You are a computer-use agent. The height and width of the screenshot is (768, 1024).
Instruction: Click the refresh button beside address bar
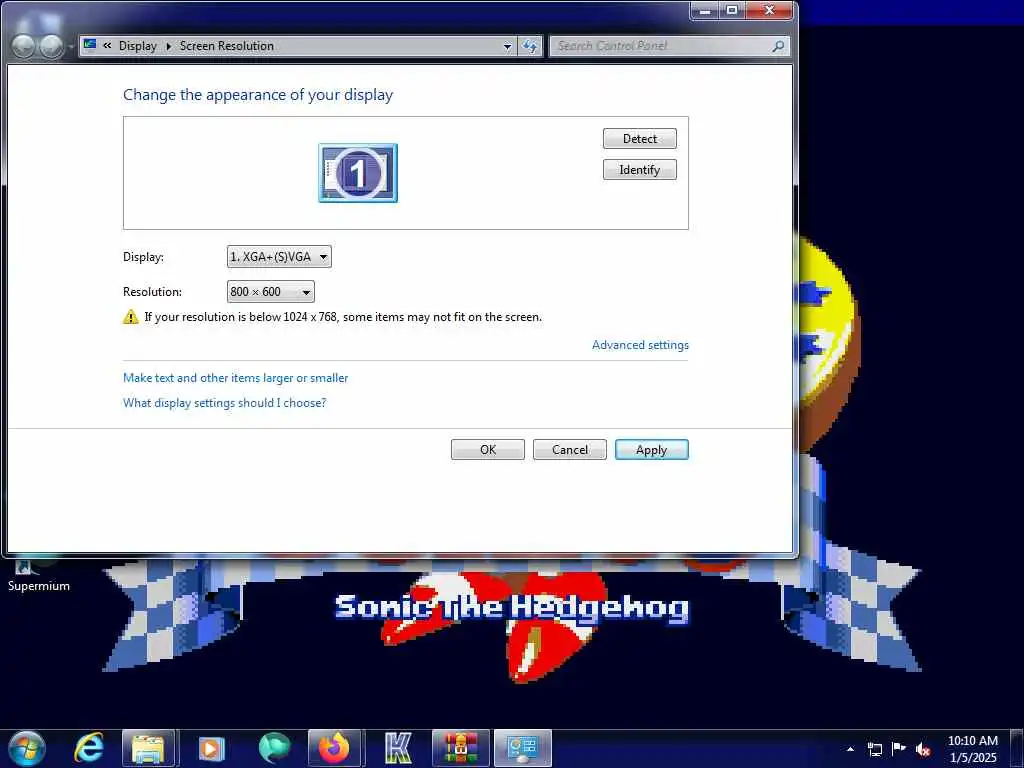coord(530,46)
